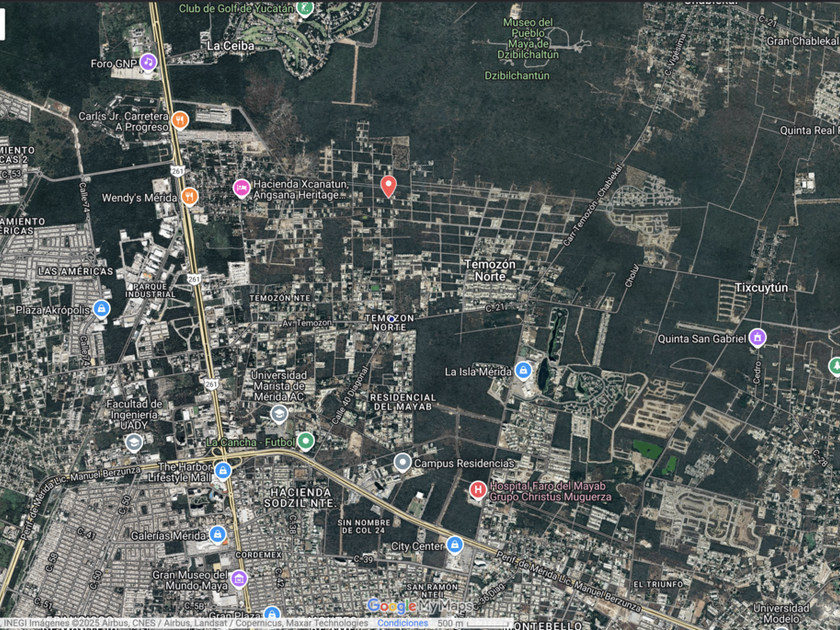Click the Plaza Akrópolis text label
This screenshot has width=840, height=630.
tap(52, 310)
